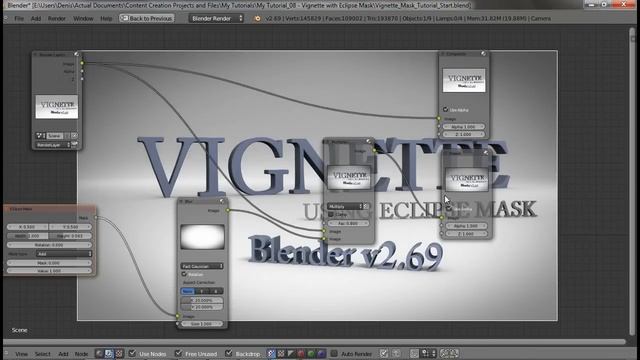Open the Fast Gaussian filter type dropdown

[202, 266]
